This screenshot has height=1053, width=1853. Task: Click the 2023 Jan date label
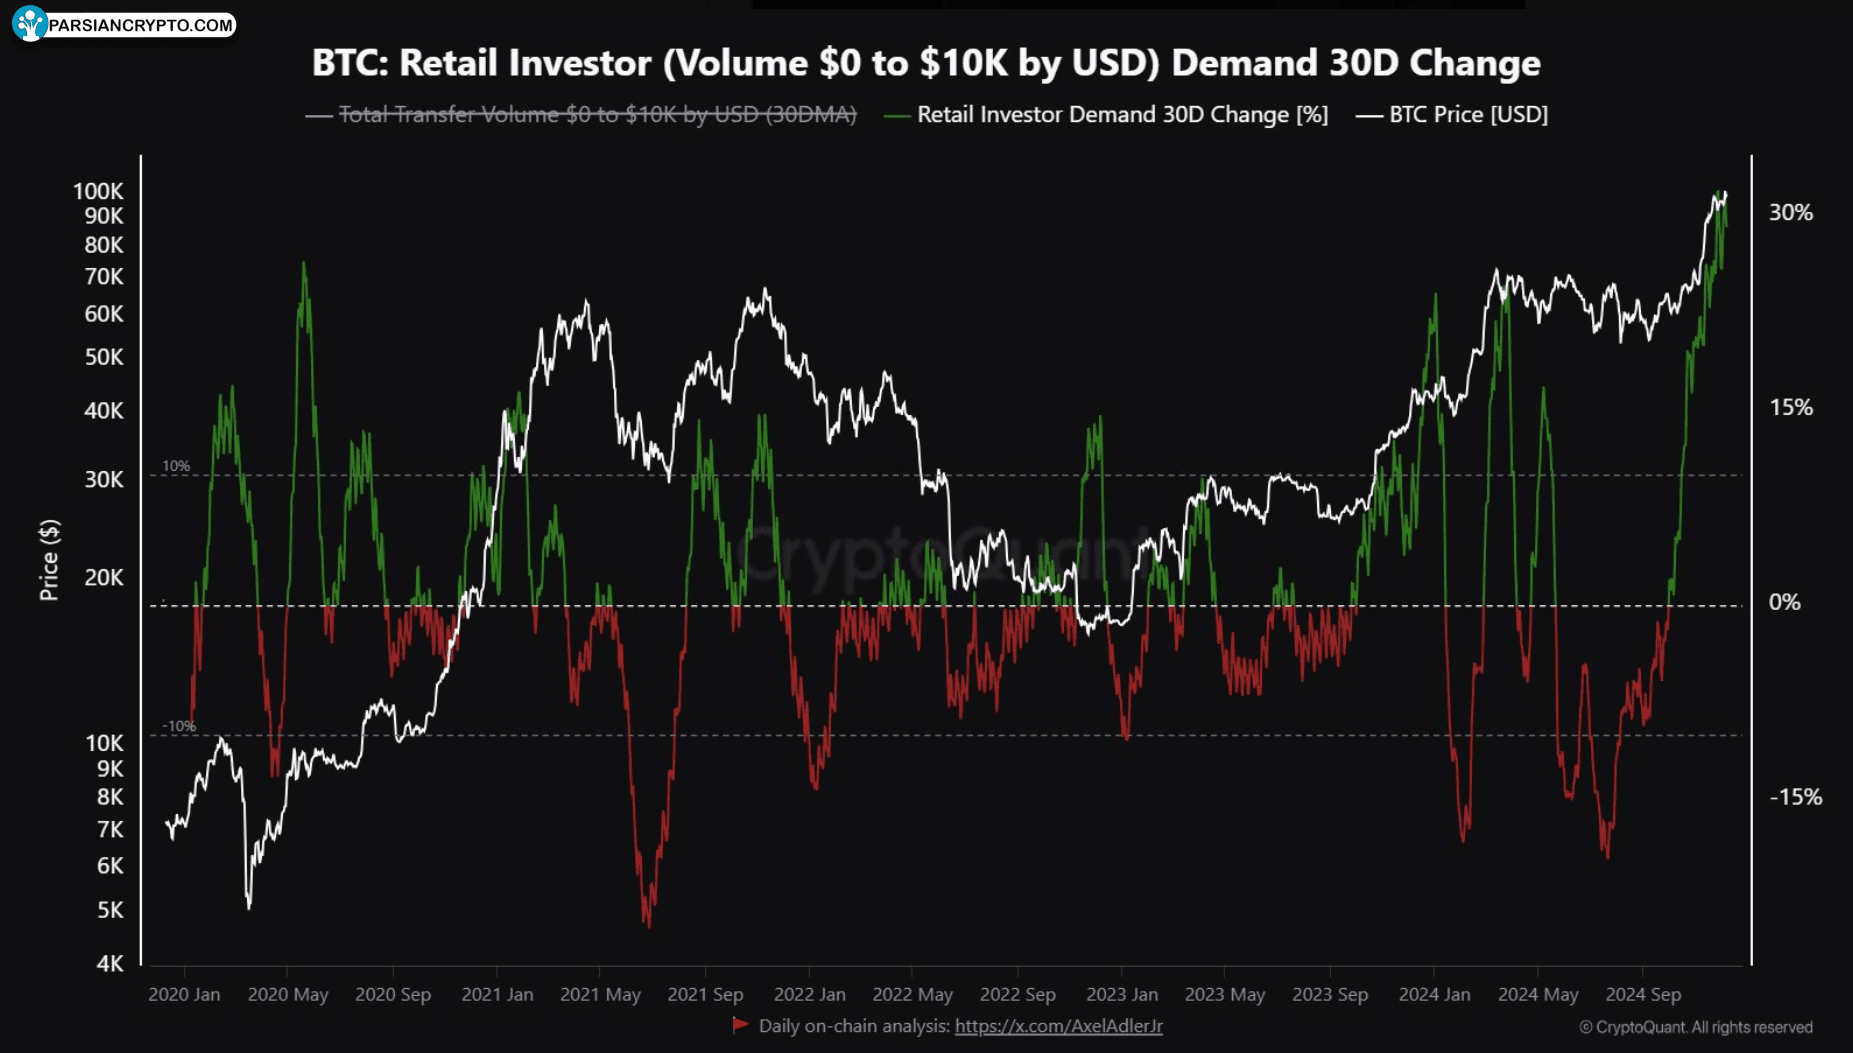[1122, 995]
